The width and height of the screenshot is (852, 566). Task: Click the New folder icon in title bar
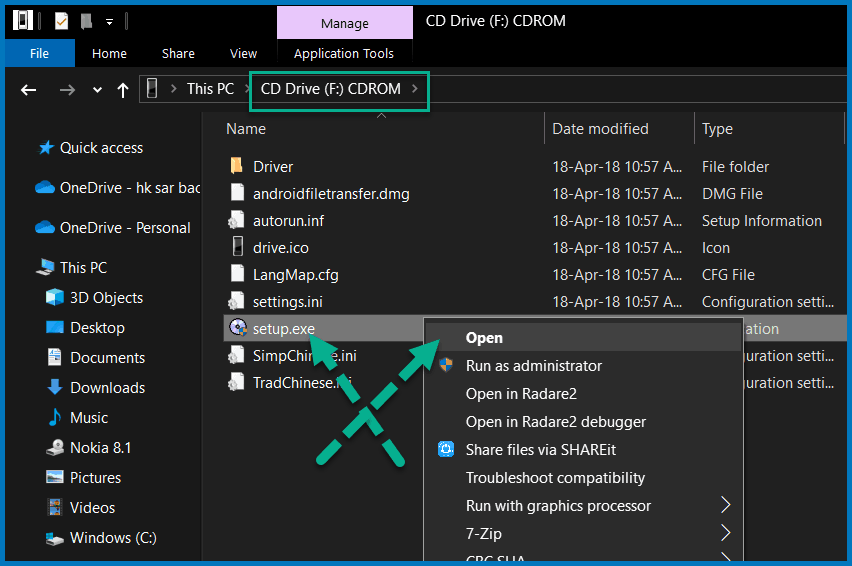(x=86, y=21)
